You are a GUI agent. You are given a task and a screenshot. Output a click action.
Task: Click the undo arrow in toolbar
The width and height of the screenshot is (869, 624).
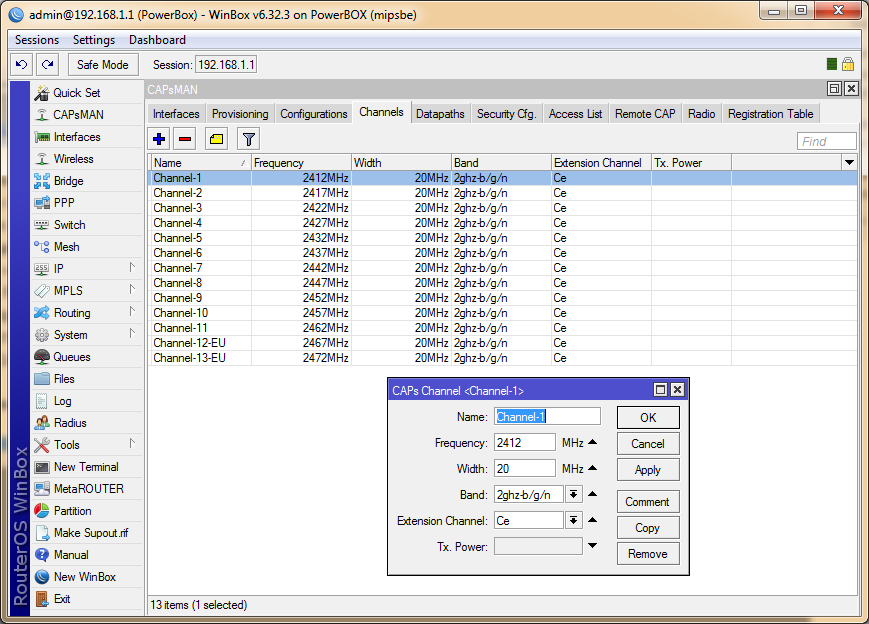point(21,64)
